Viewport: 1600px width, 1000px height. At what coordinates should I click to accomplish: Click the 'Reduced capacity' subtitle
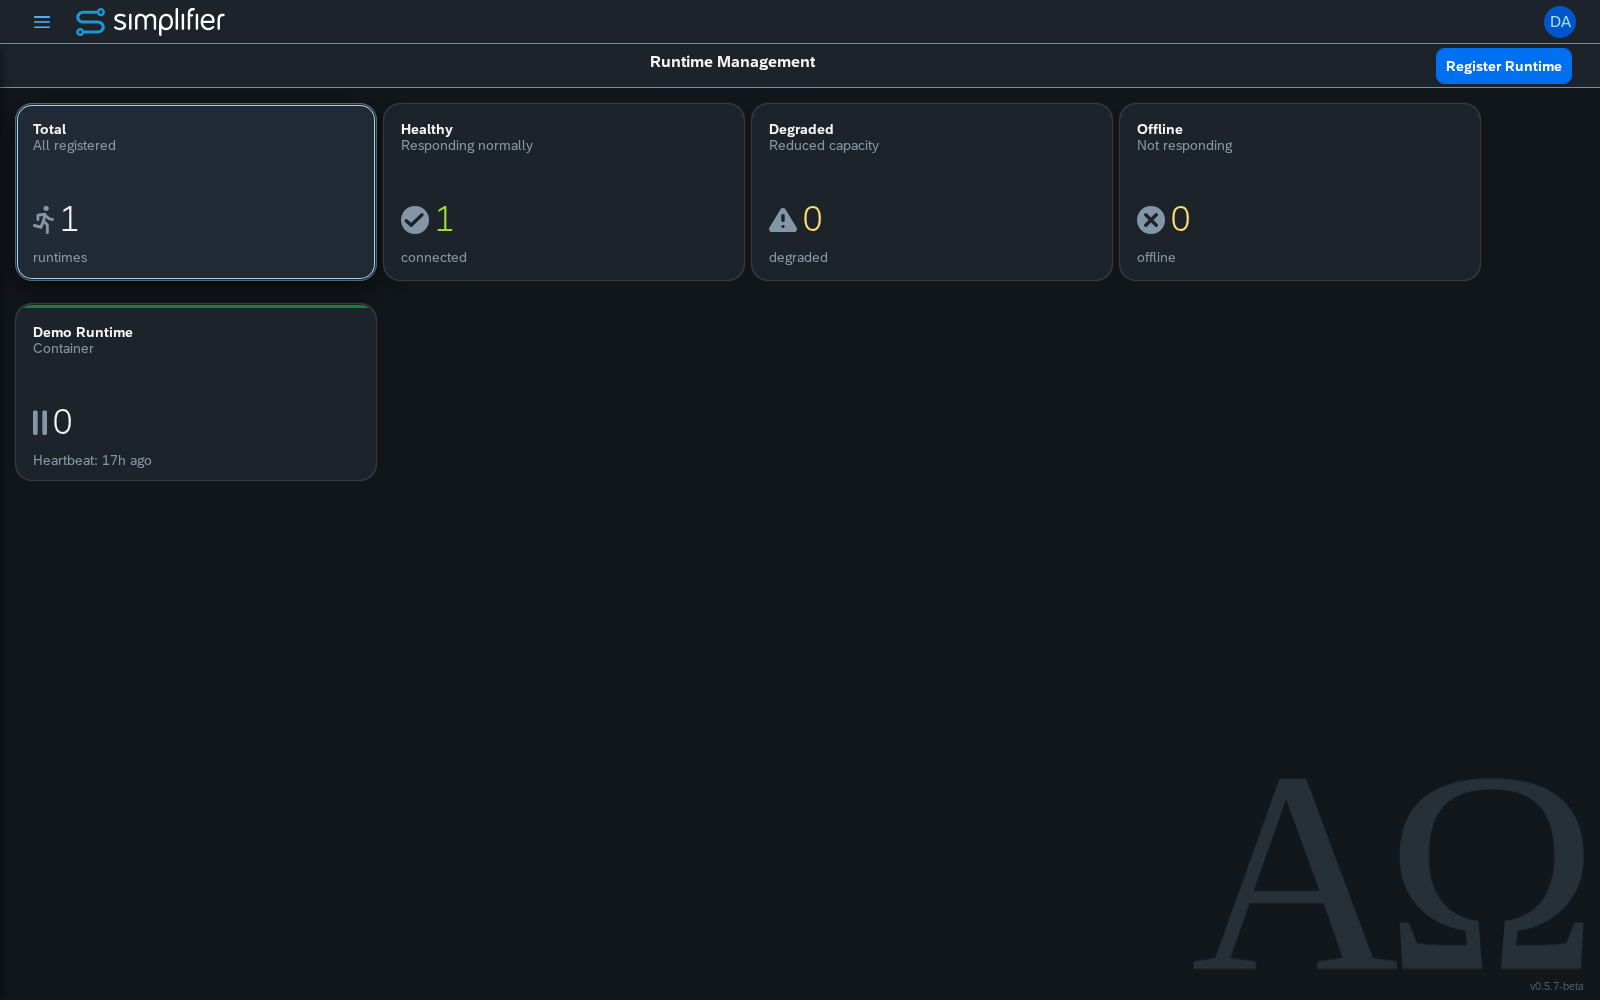tap(824, 146)
